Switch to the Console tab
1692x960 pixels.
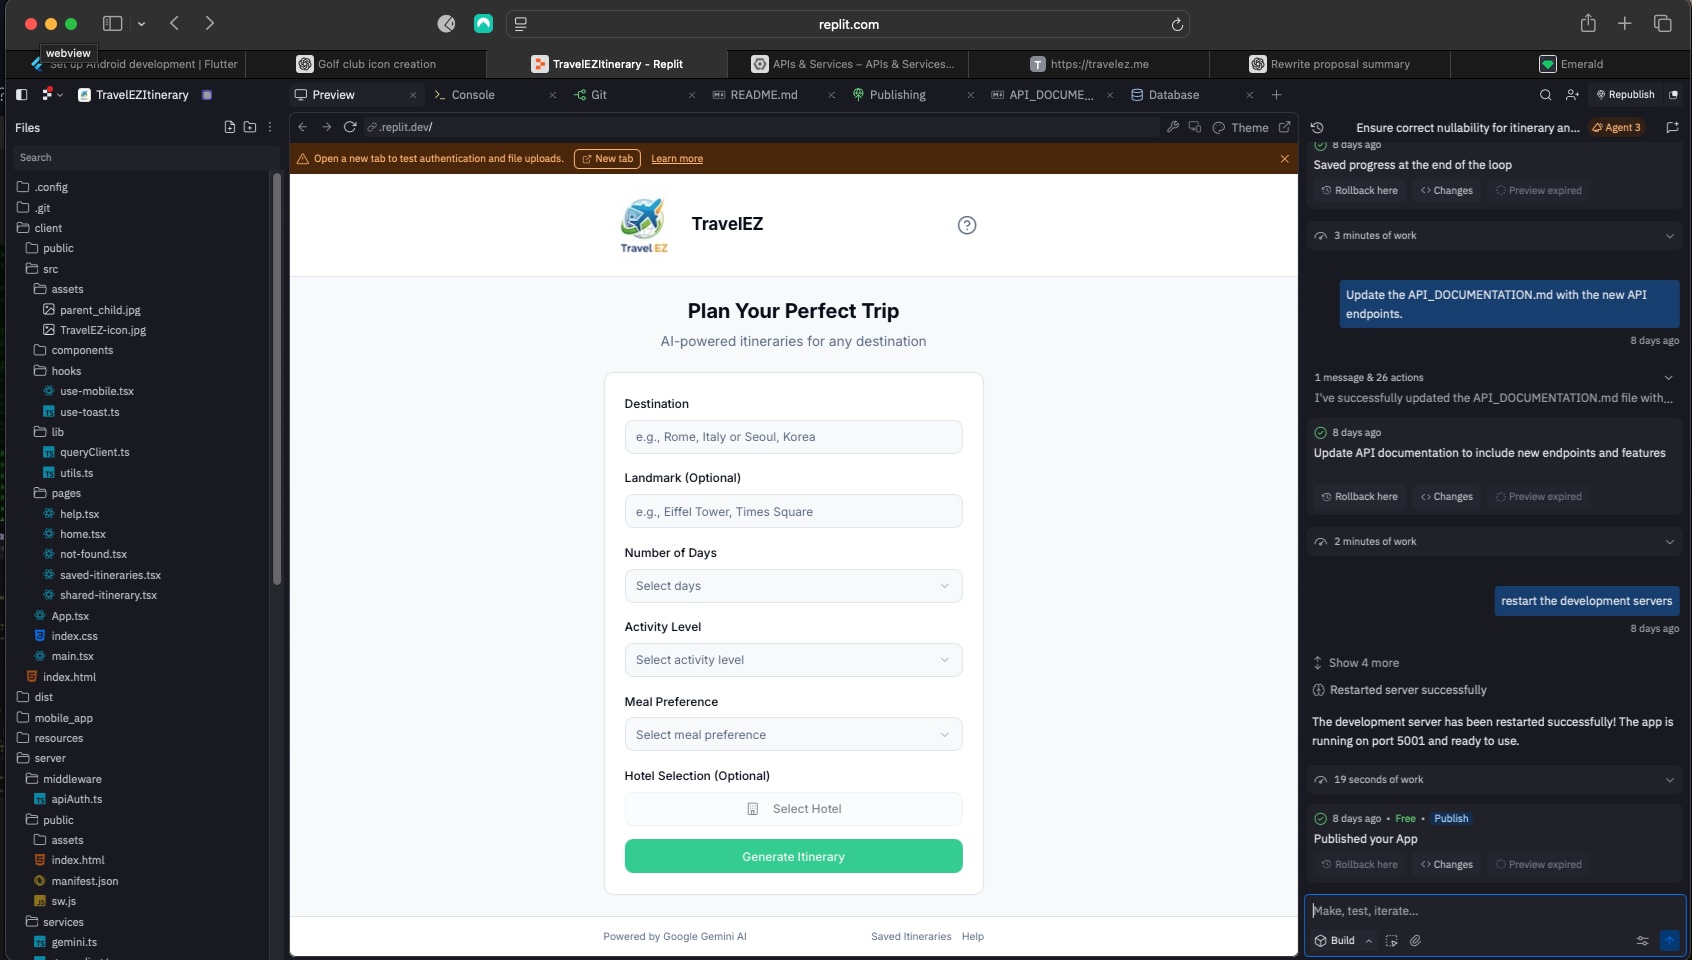click(x=472, y=95)
